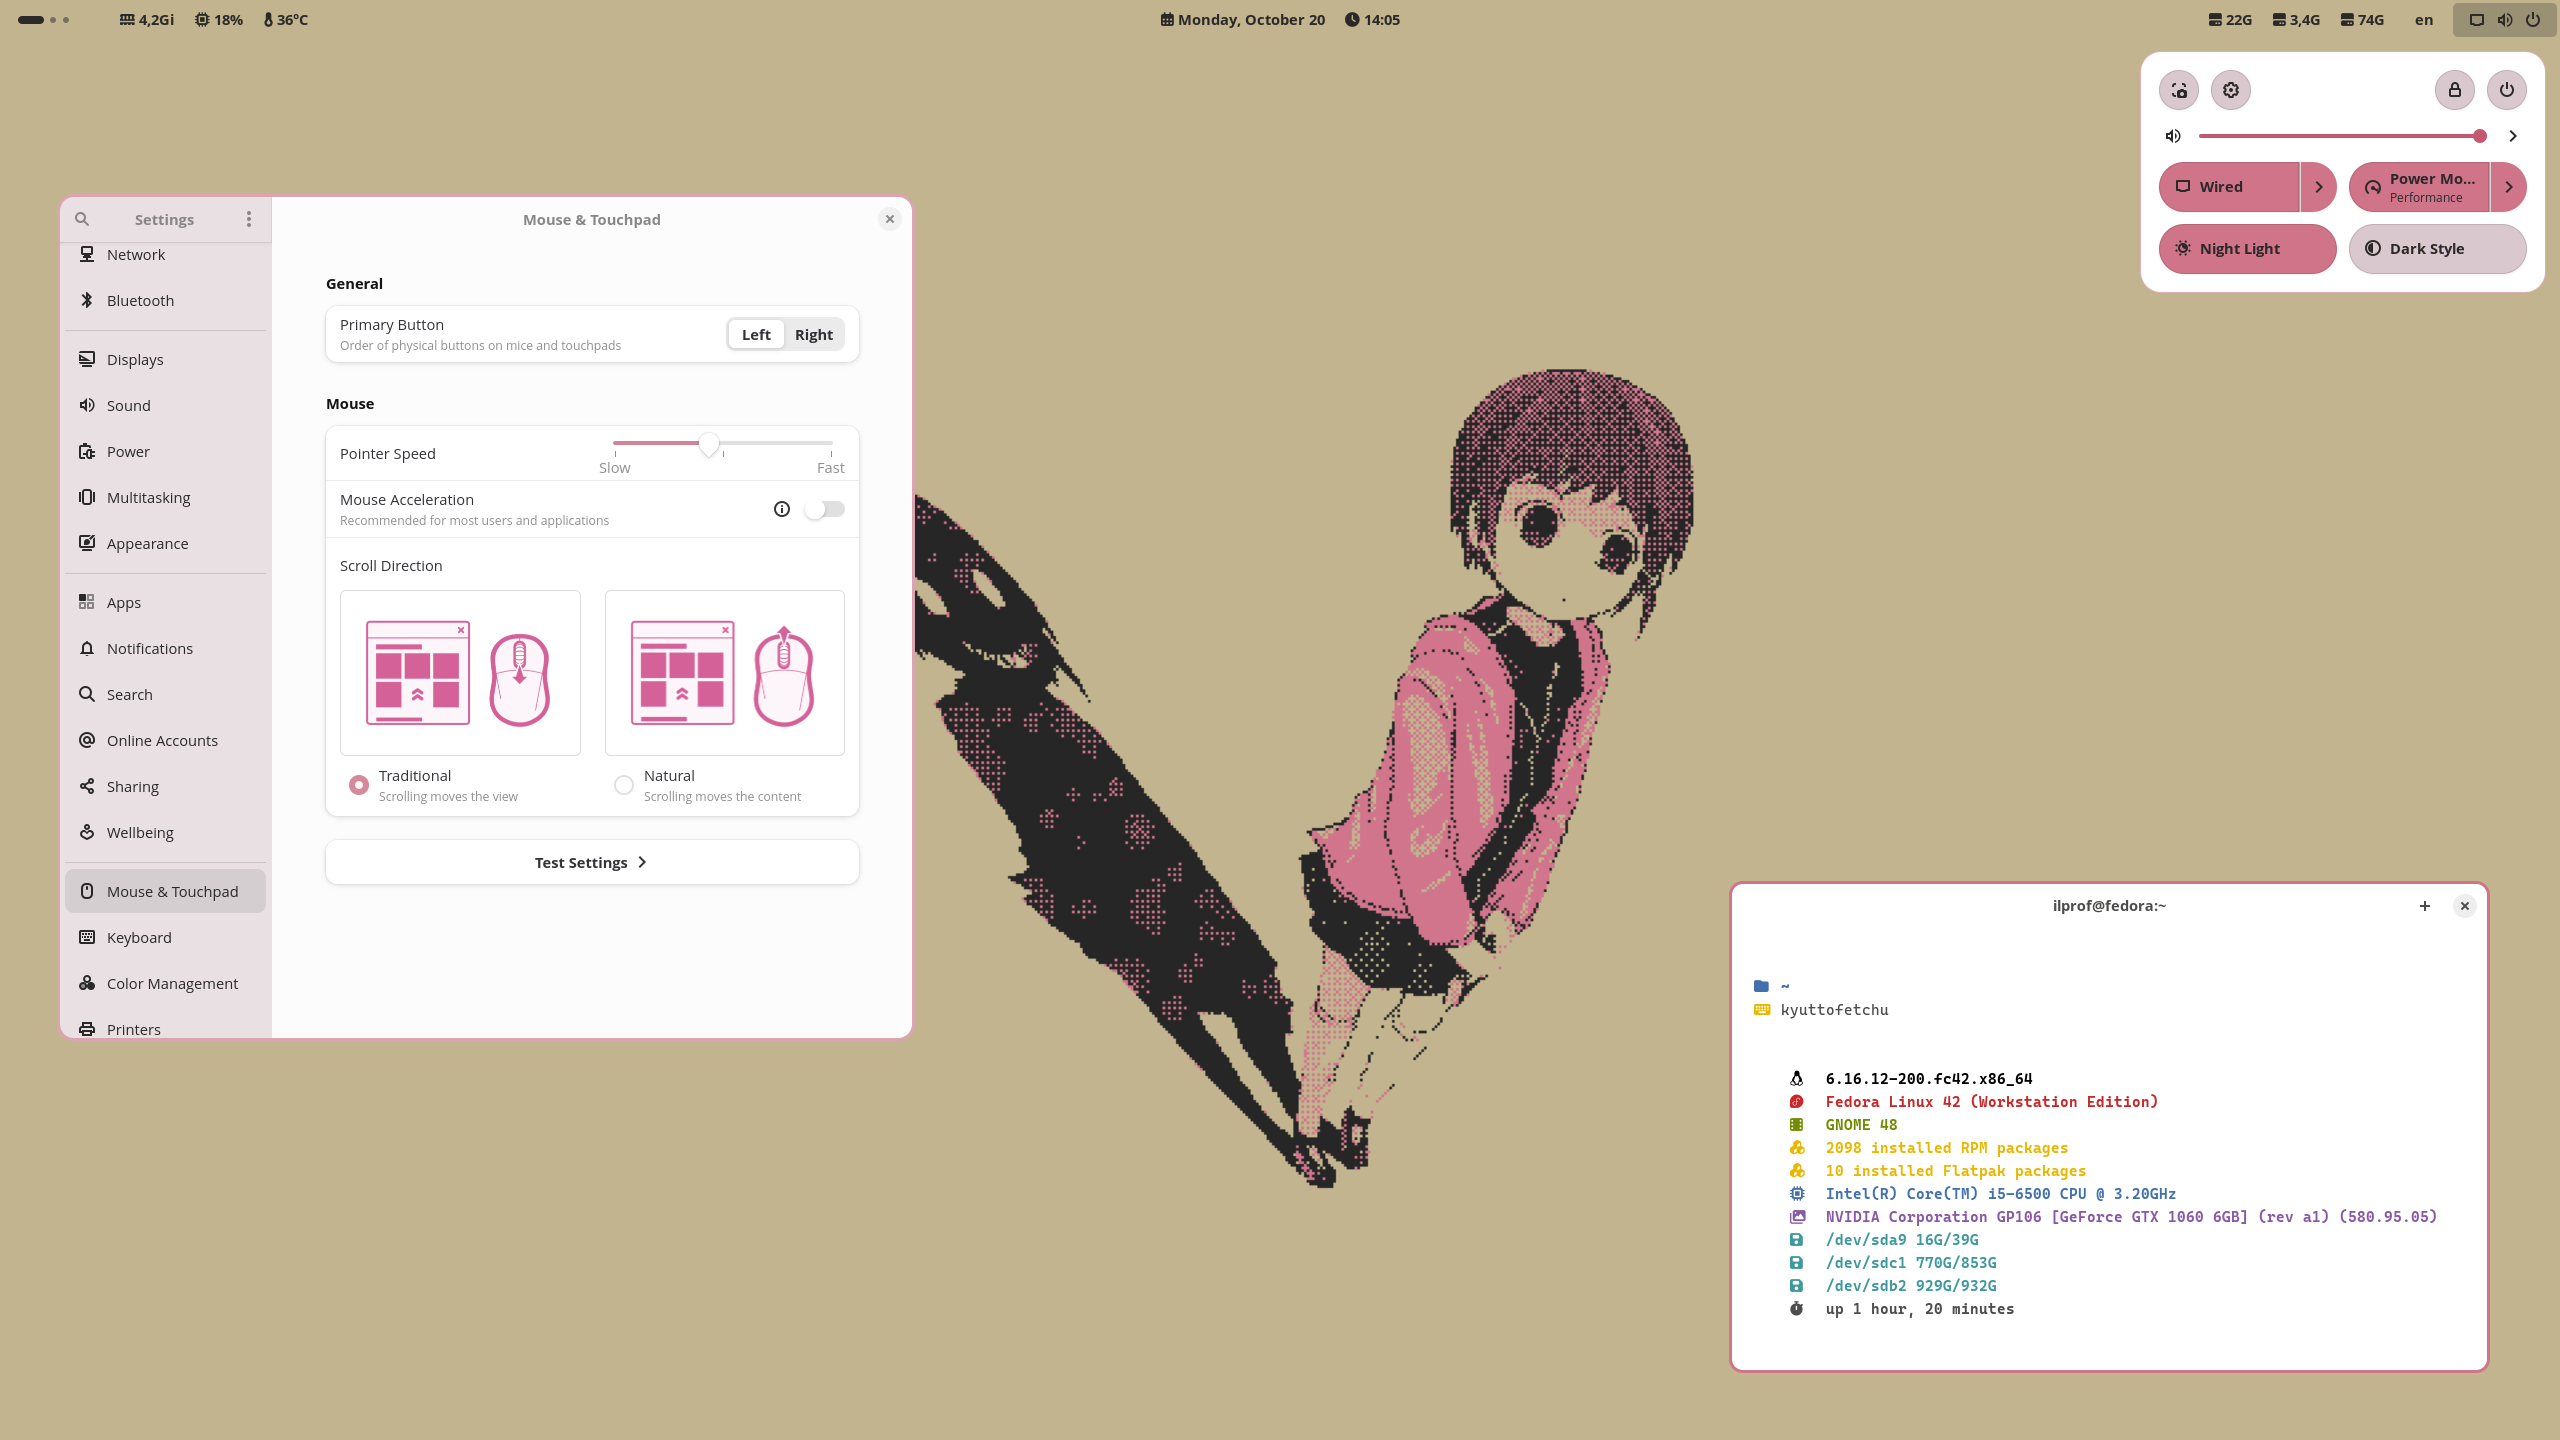Click the screenshot icon in quick settings
Screen dimensions: 2560x1440
2179,90
